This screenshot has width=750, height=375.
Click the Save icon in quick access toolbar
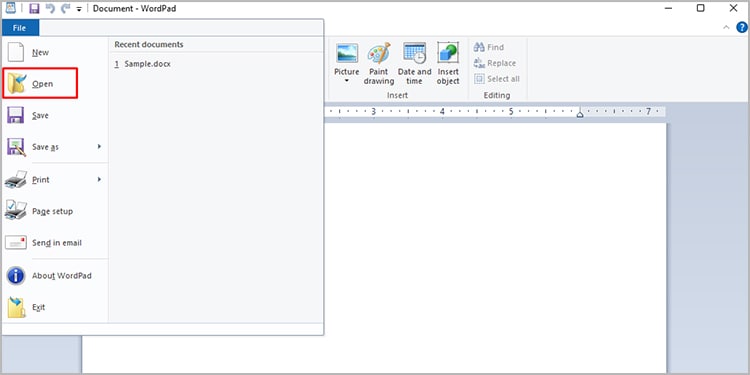click(x=34, y=9)
